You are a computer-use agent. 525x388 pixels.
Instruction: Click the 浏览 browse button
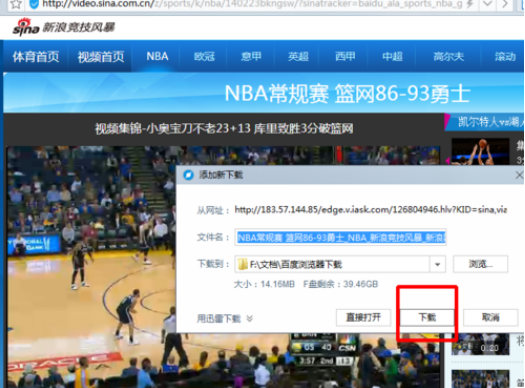tap(480, 264)
